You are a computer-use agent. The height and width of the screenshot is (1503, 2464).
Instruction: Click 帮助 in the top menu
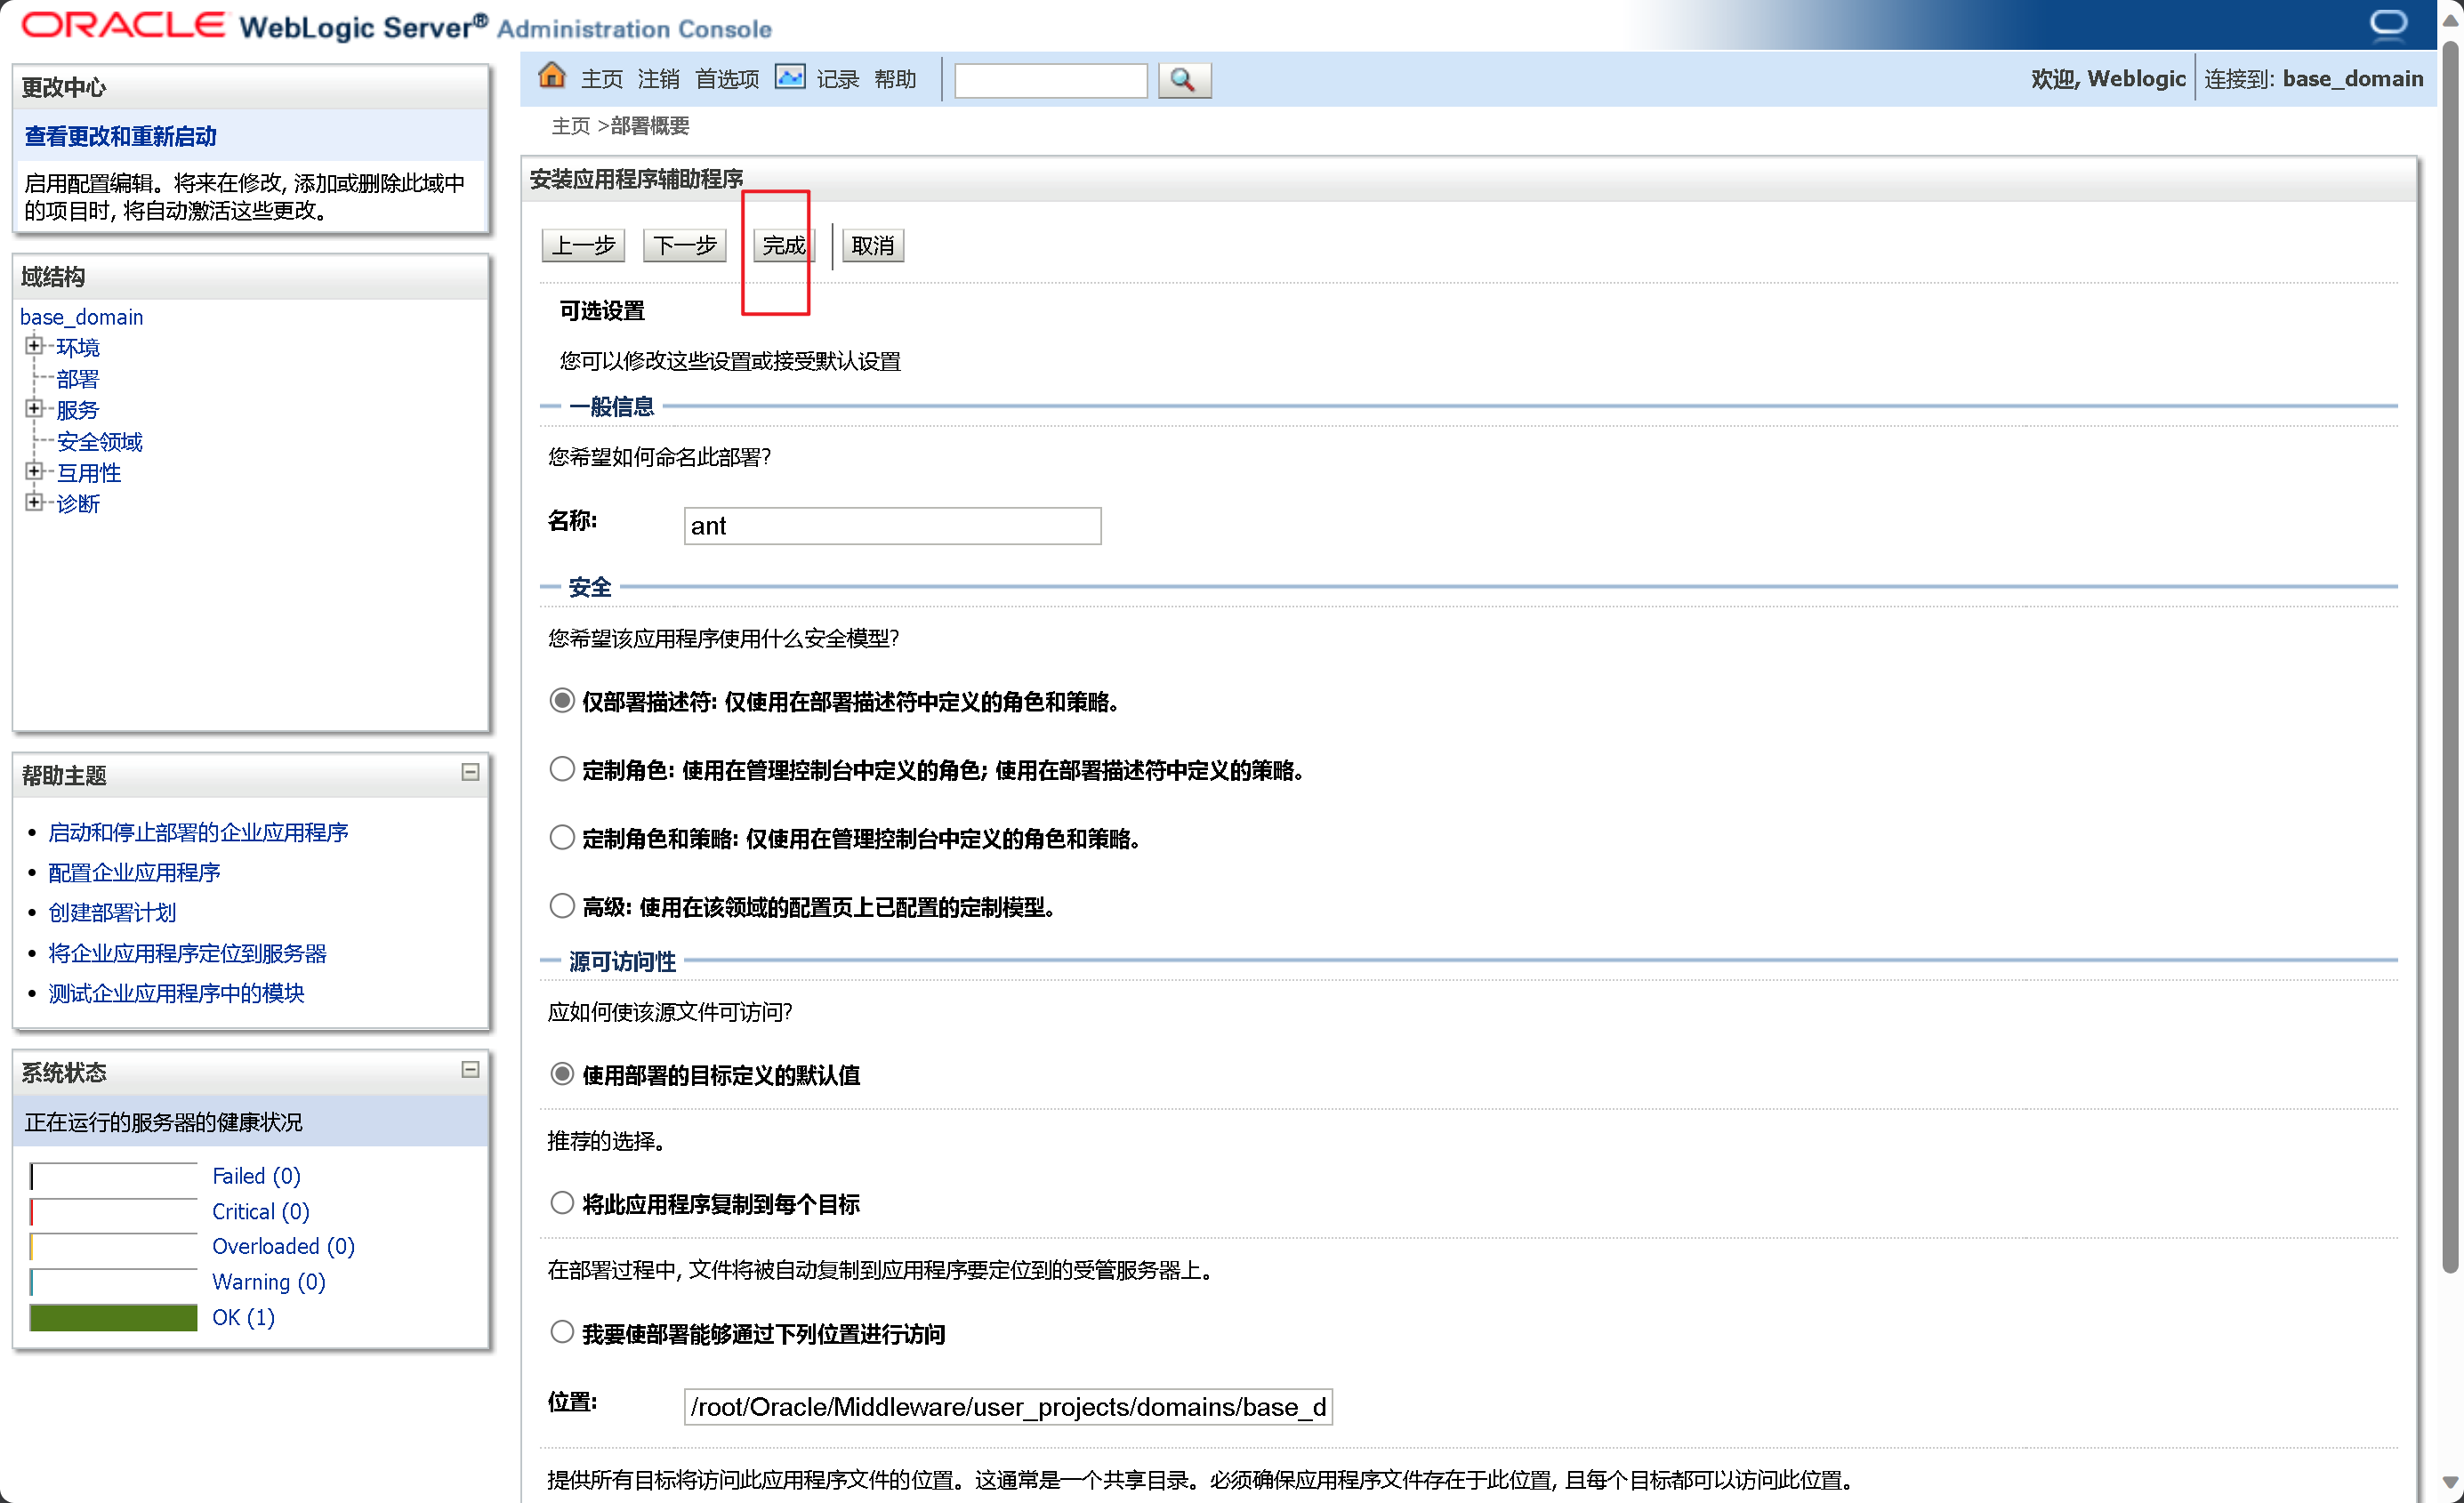click(894, 79)
